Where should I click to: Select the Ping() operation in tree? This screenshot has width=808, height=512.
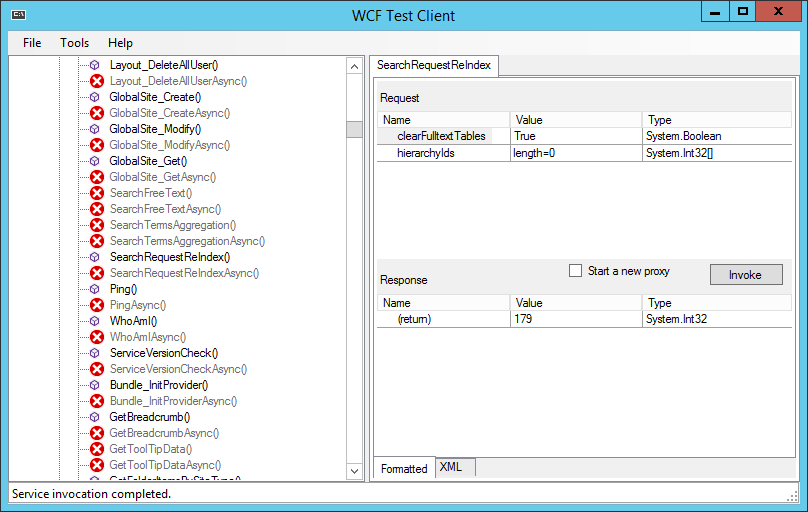[x=123, y=289]
